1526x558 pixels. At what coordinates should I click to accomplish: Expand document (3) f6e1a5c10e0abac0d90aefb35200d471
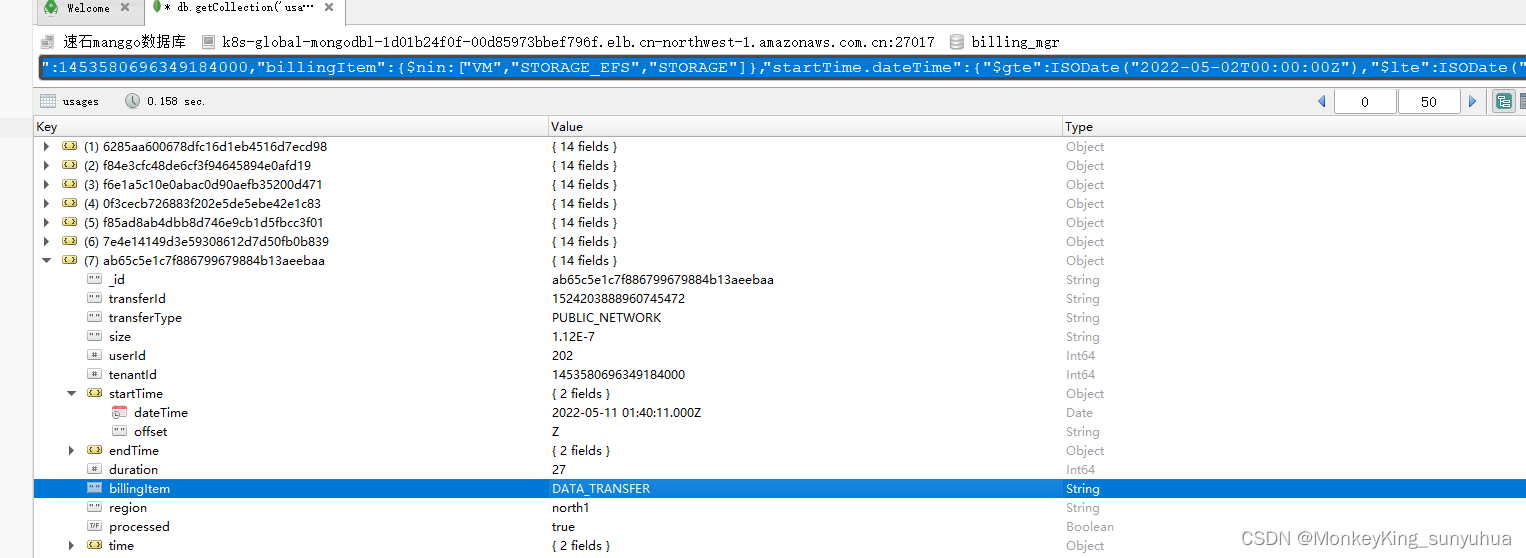point(46,184)
